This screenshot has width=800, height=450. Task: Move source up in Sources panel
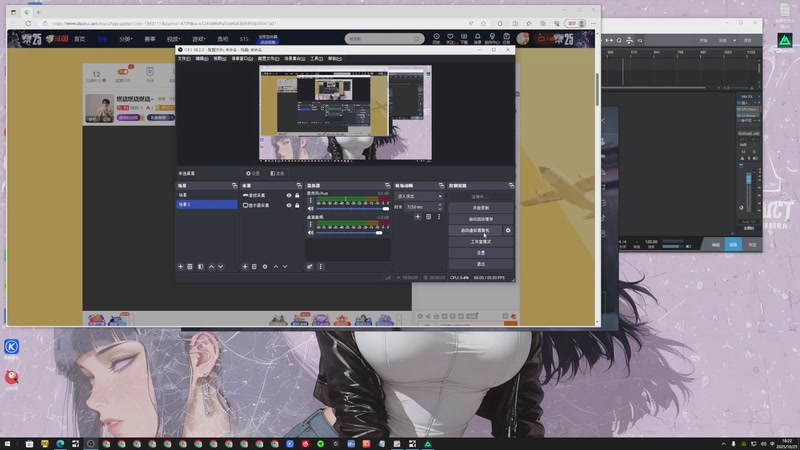click(x=276, y=266)
